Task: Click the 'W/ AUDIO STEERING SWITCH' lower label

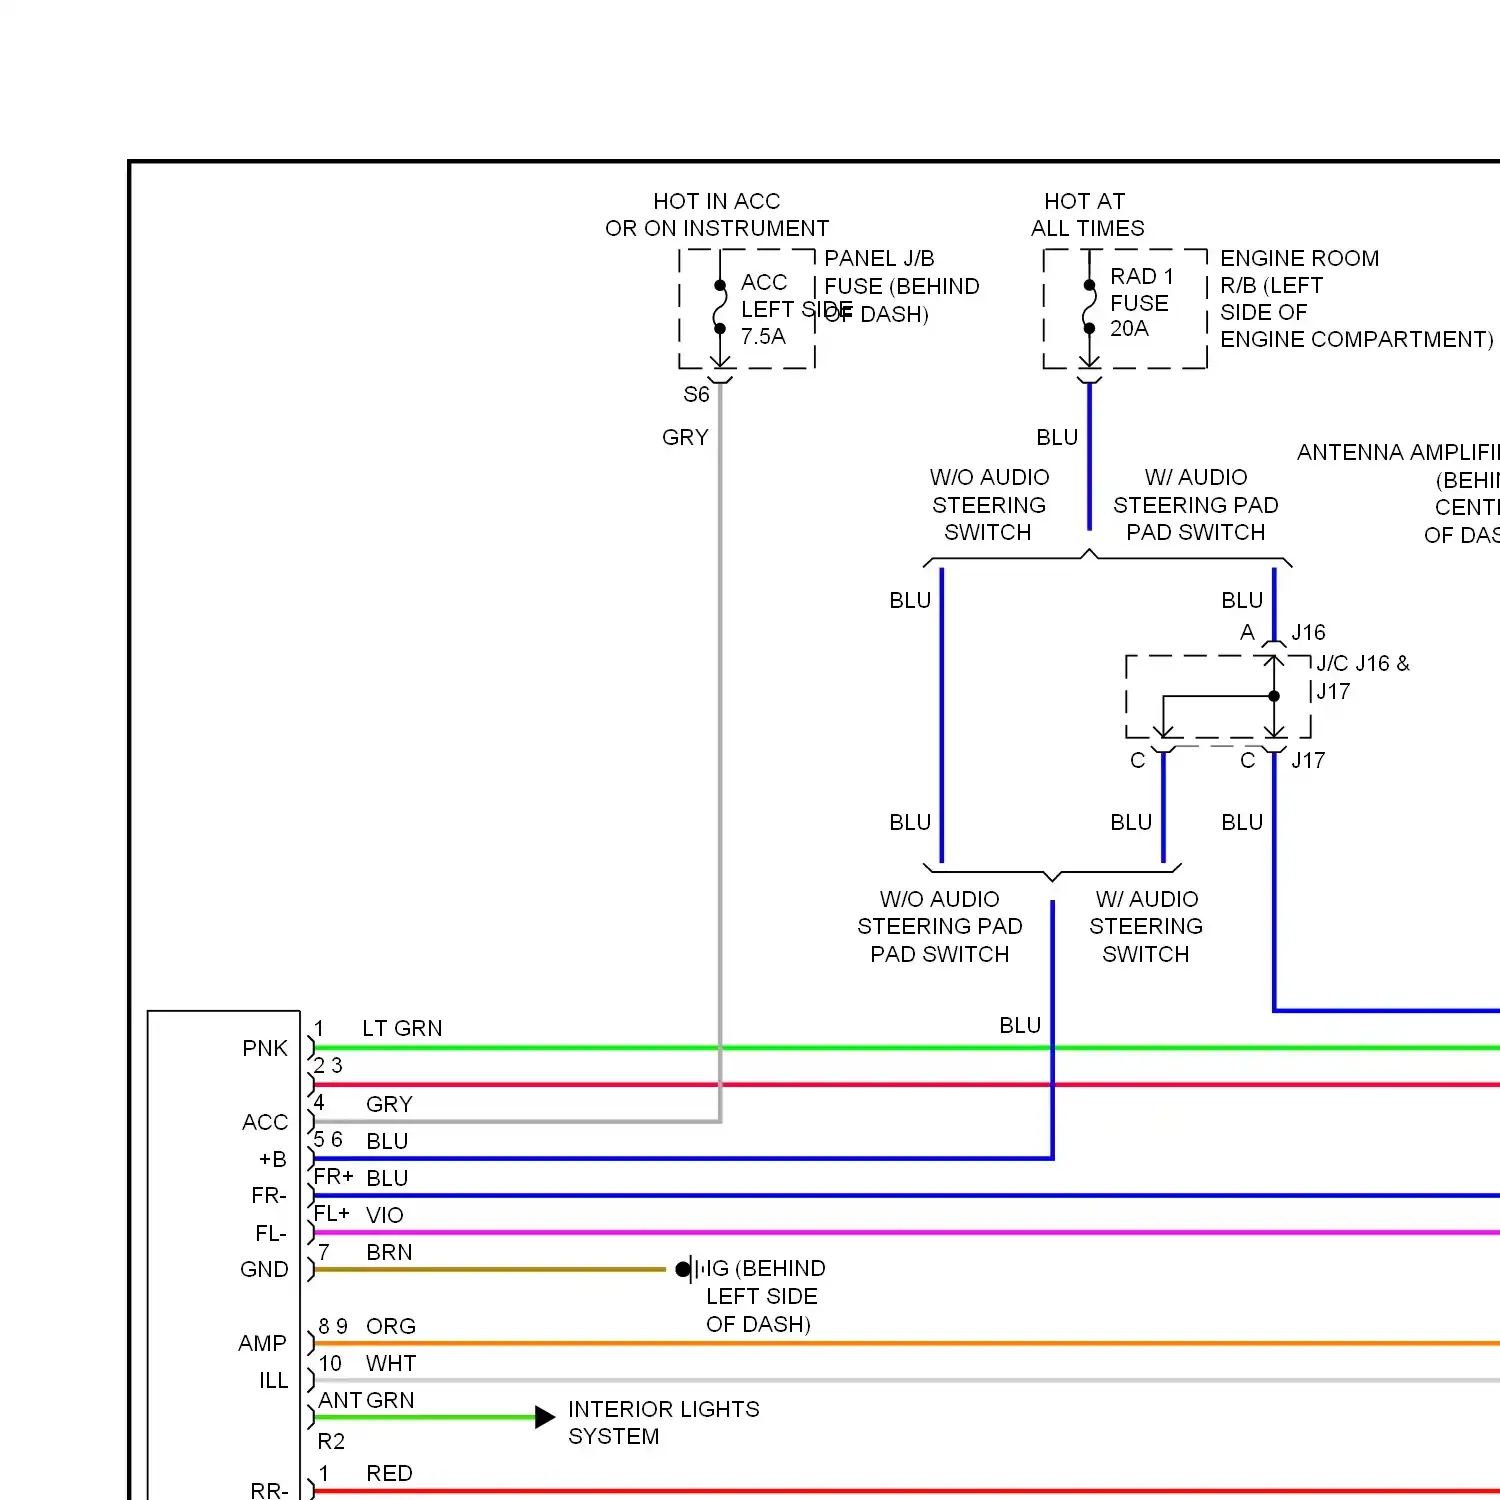Action: [x=1146, y=927]
